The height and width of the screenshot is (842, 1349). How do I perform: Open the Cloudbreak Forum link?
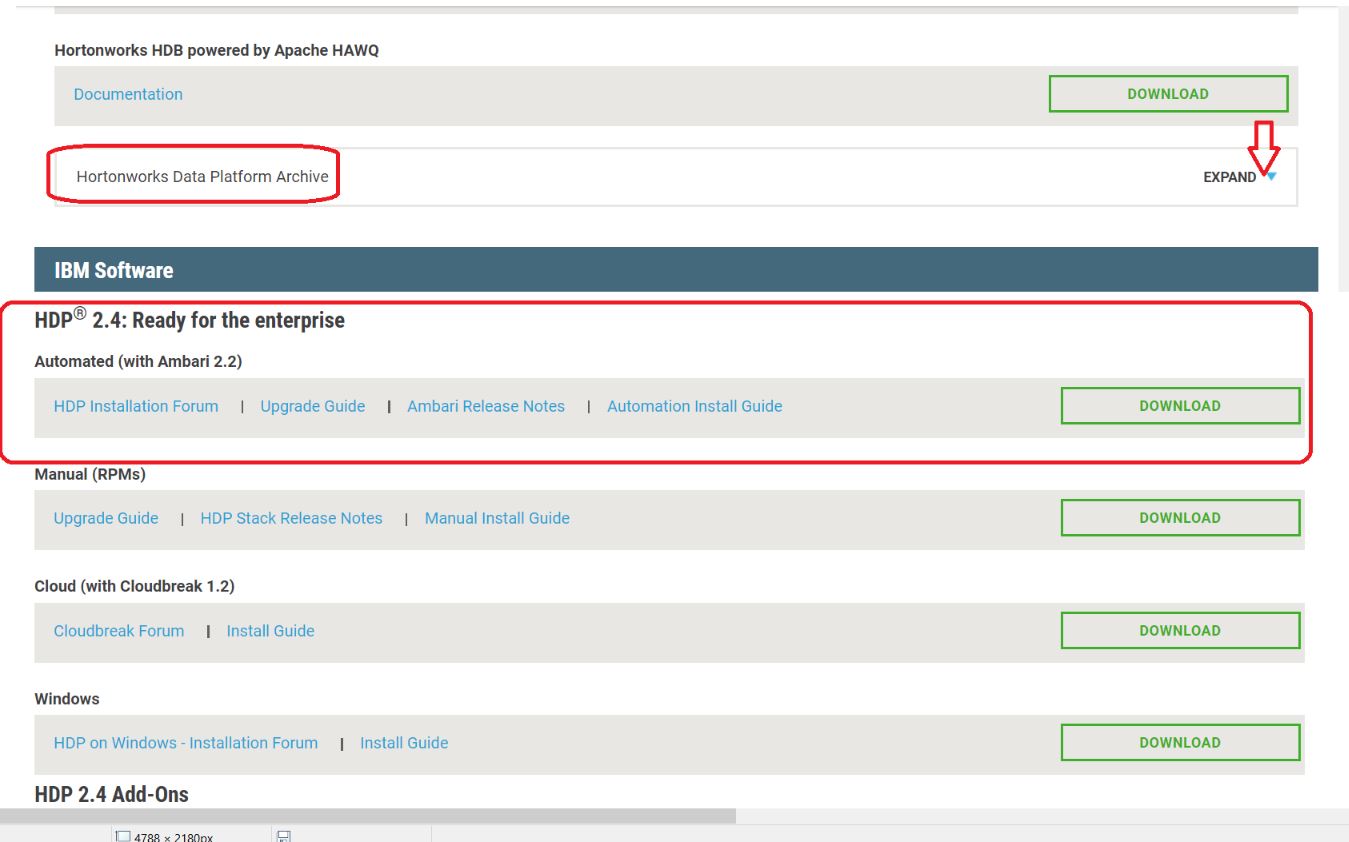pyautogui.click(x=118, y=630)
